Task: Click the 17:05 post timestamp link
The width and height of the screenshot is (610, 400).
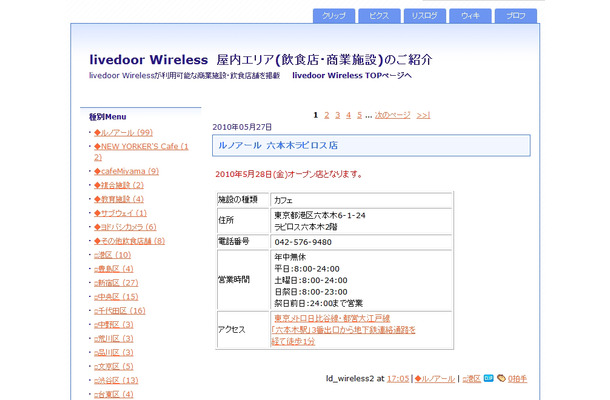Action: pos(398,379)
